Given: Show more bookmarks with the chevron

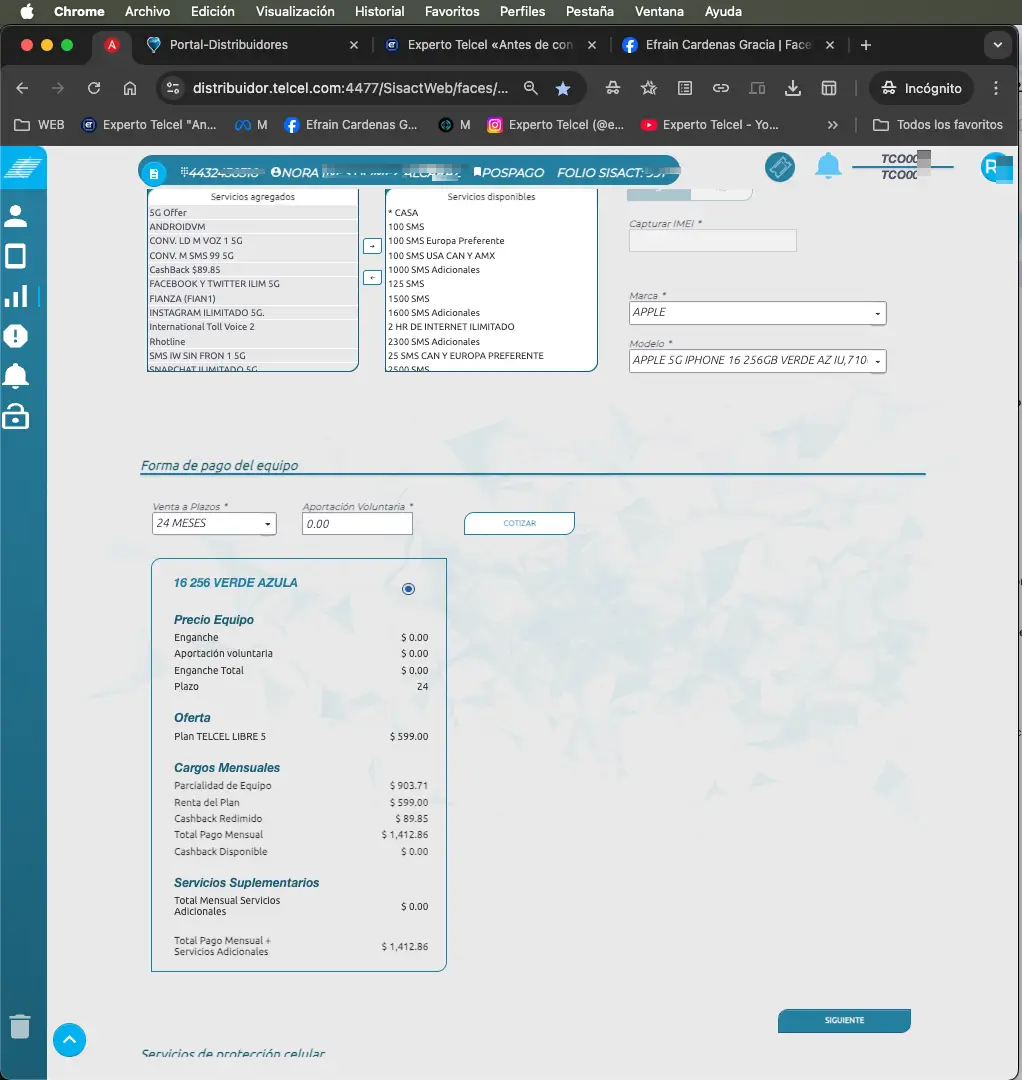Looking at the screenshot, I should 833,125.
